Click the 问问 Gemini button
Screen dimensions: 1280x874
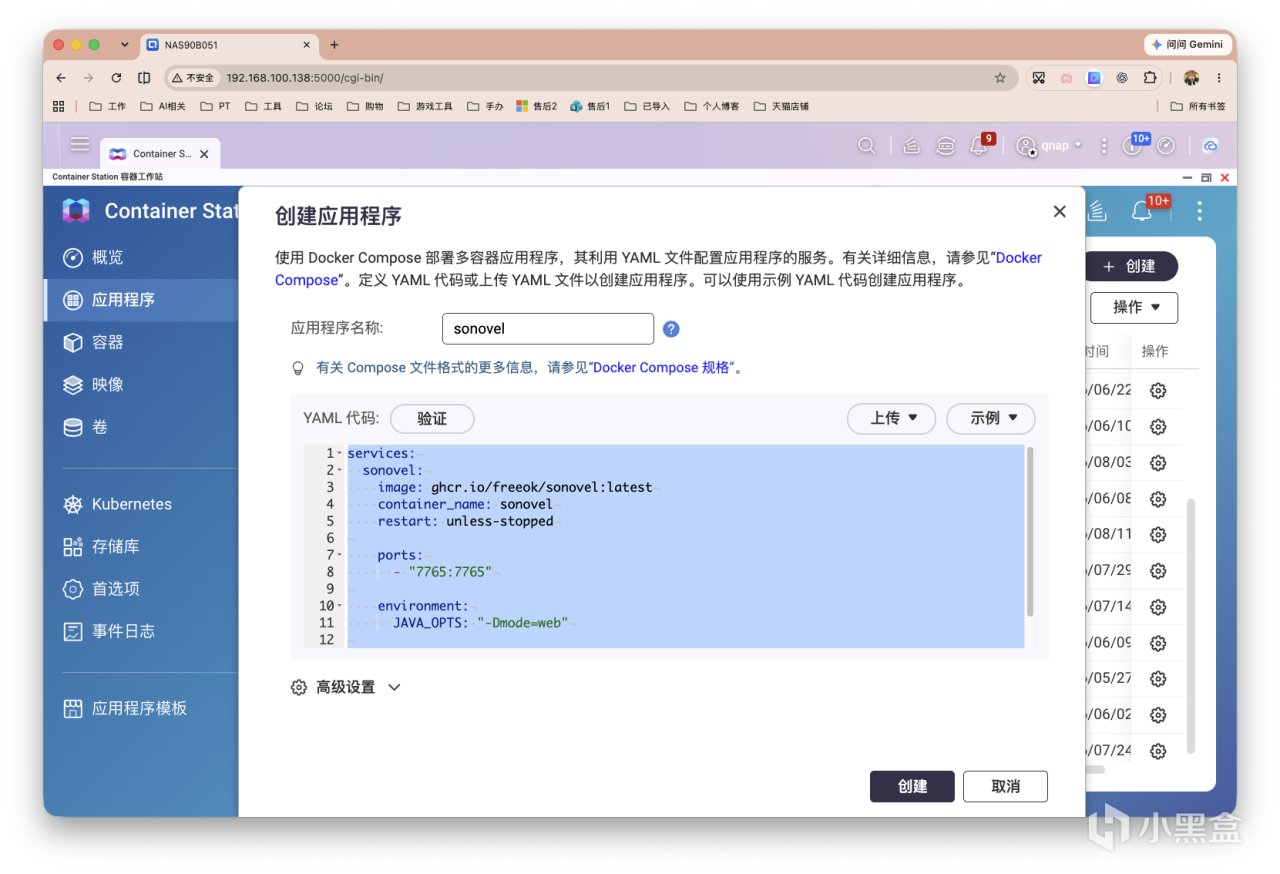click(x=1187, y=45)
